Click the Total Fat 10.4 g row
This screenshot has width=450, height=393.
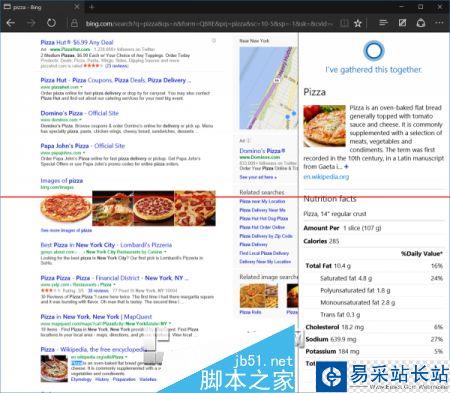pyautogui.click(x=374, y=266)
